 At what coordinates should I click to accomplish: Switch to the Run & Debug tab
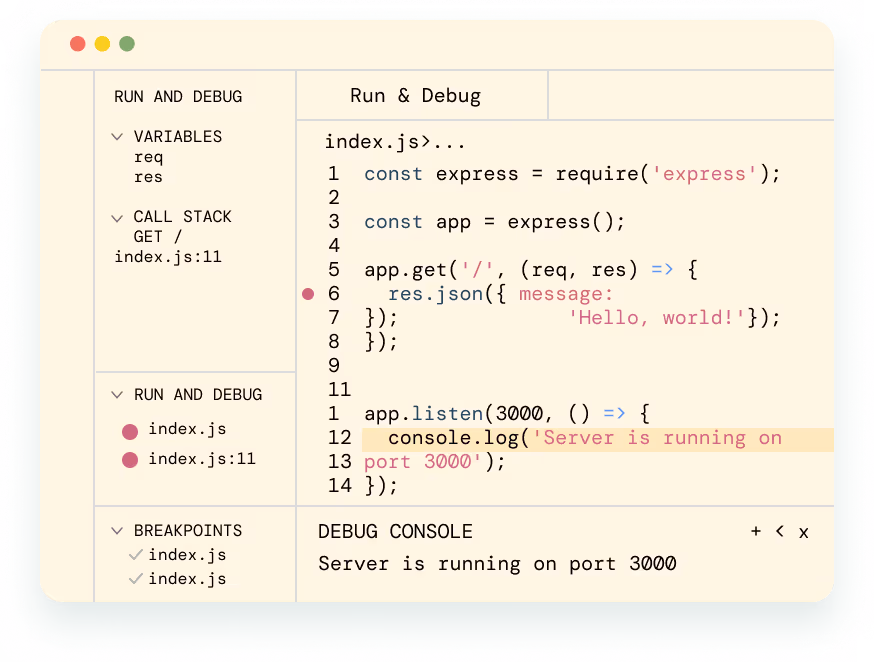(x=415, y=96)
